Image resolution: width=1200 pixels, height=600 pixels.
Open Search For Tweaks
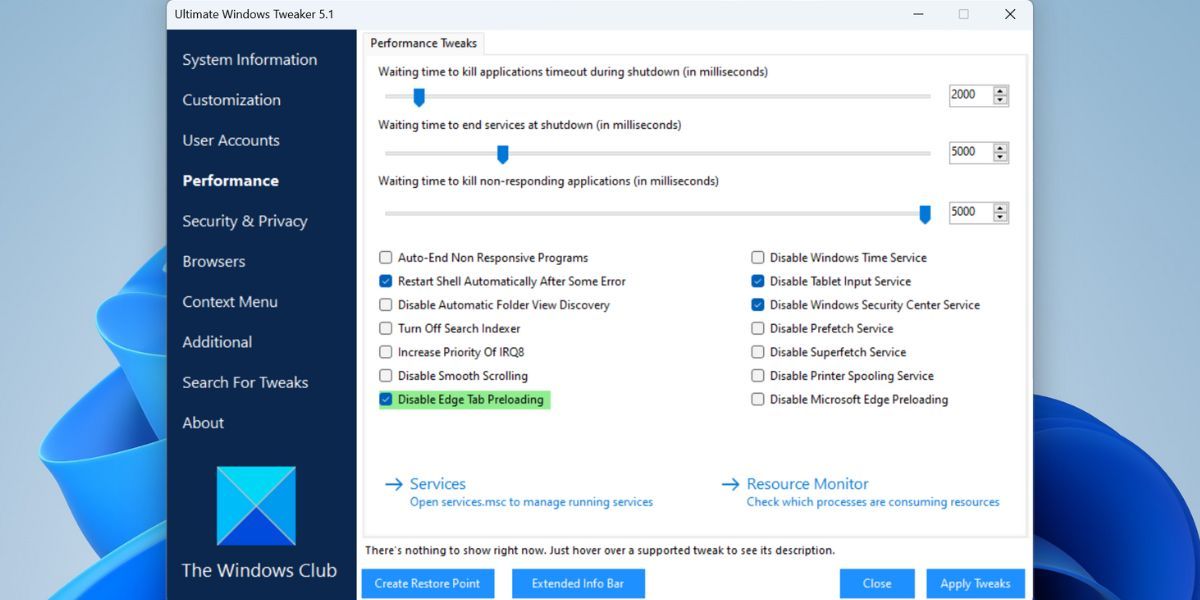point(245,382)
